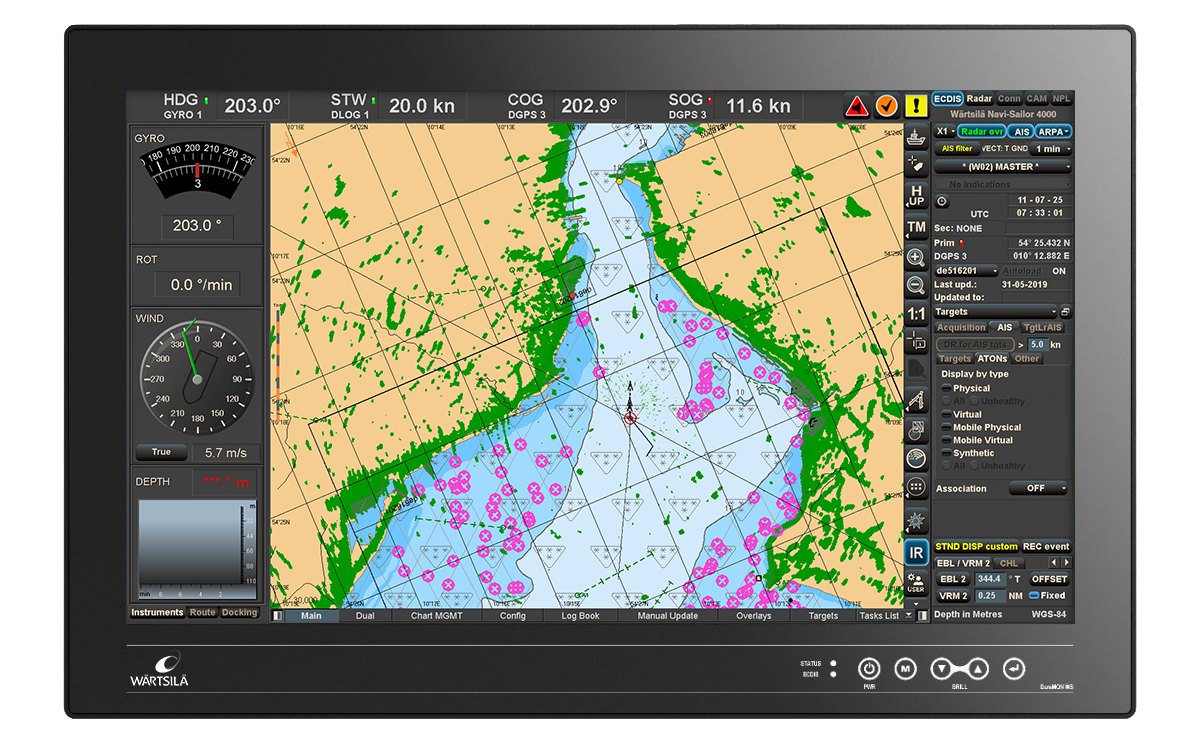Open the grid apps menu icon
This screenshot has width=1200, height=740.
[916, 487]
